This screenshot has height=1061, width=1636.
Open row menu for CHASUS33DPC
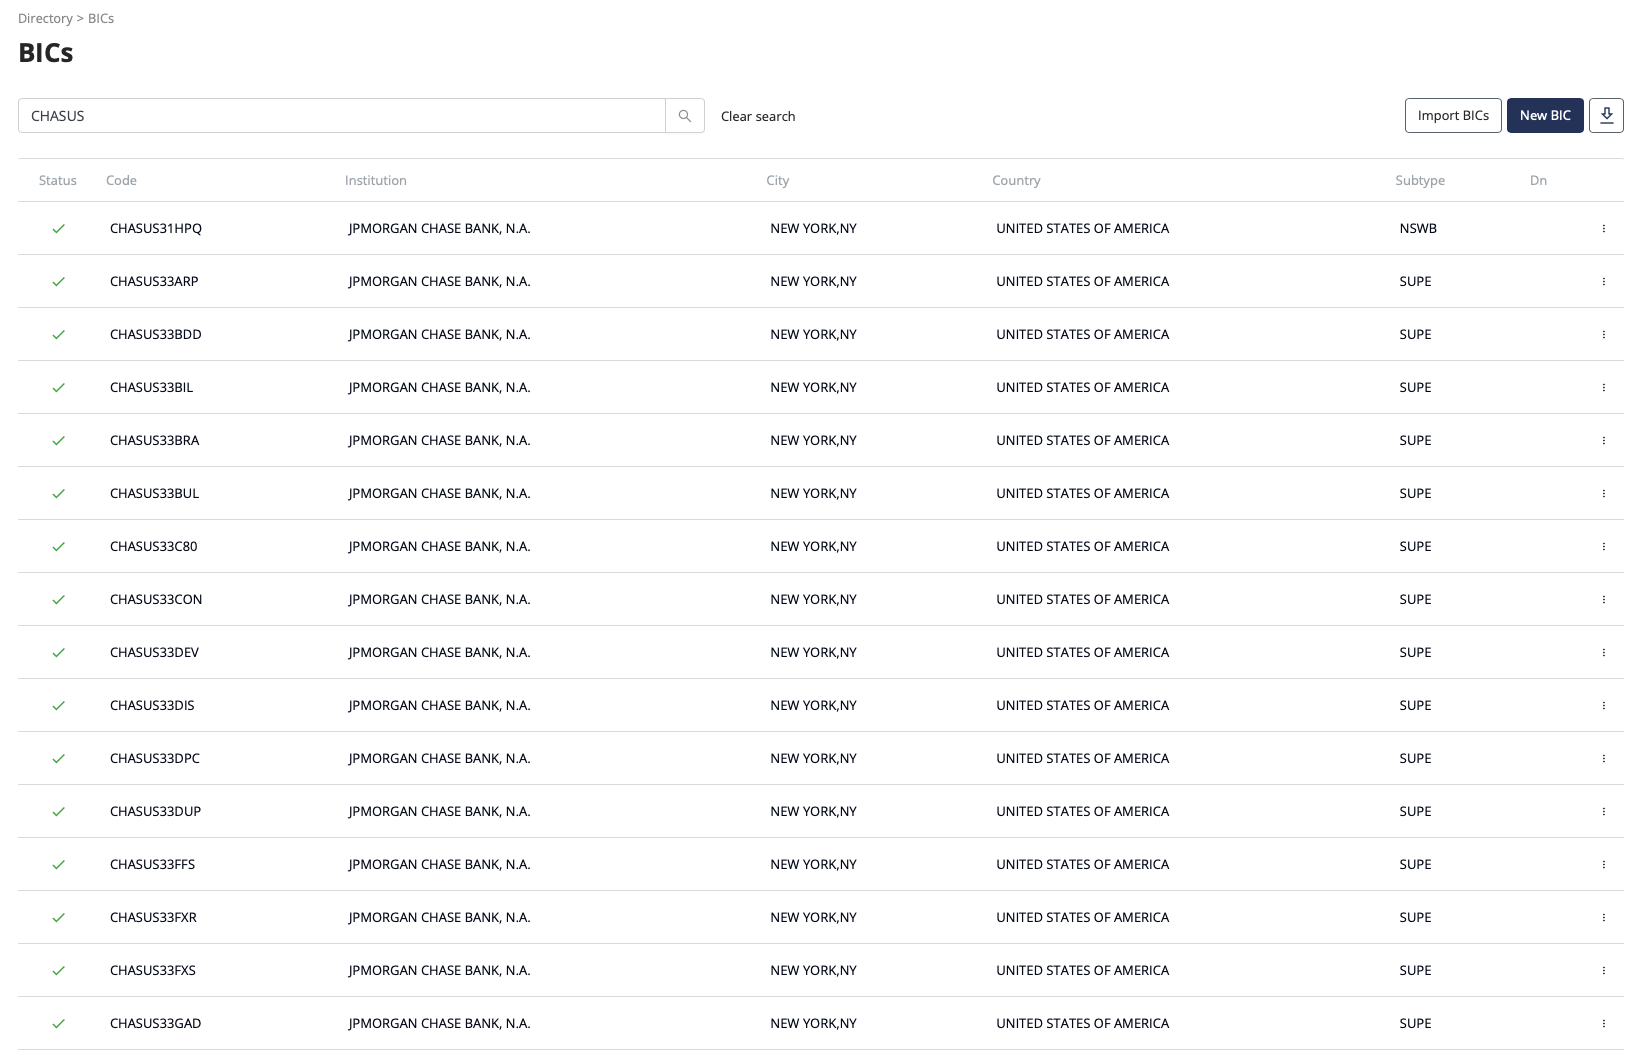(x=1604, y=759)
